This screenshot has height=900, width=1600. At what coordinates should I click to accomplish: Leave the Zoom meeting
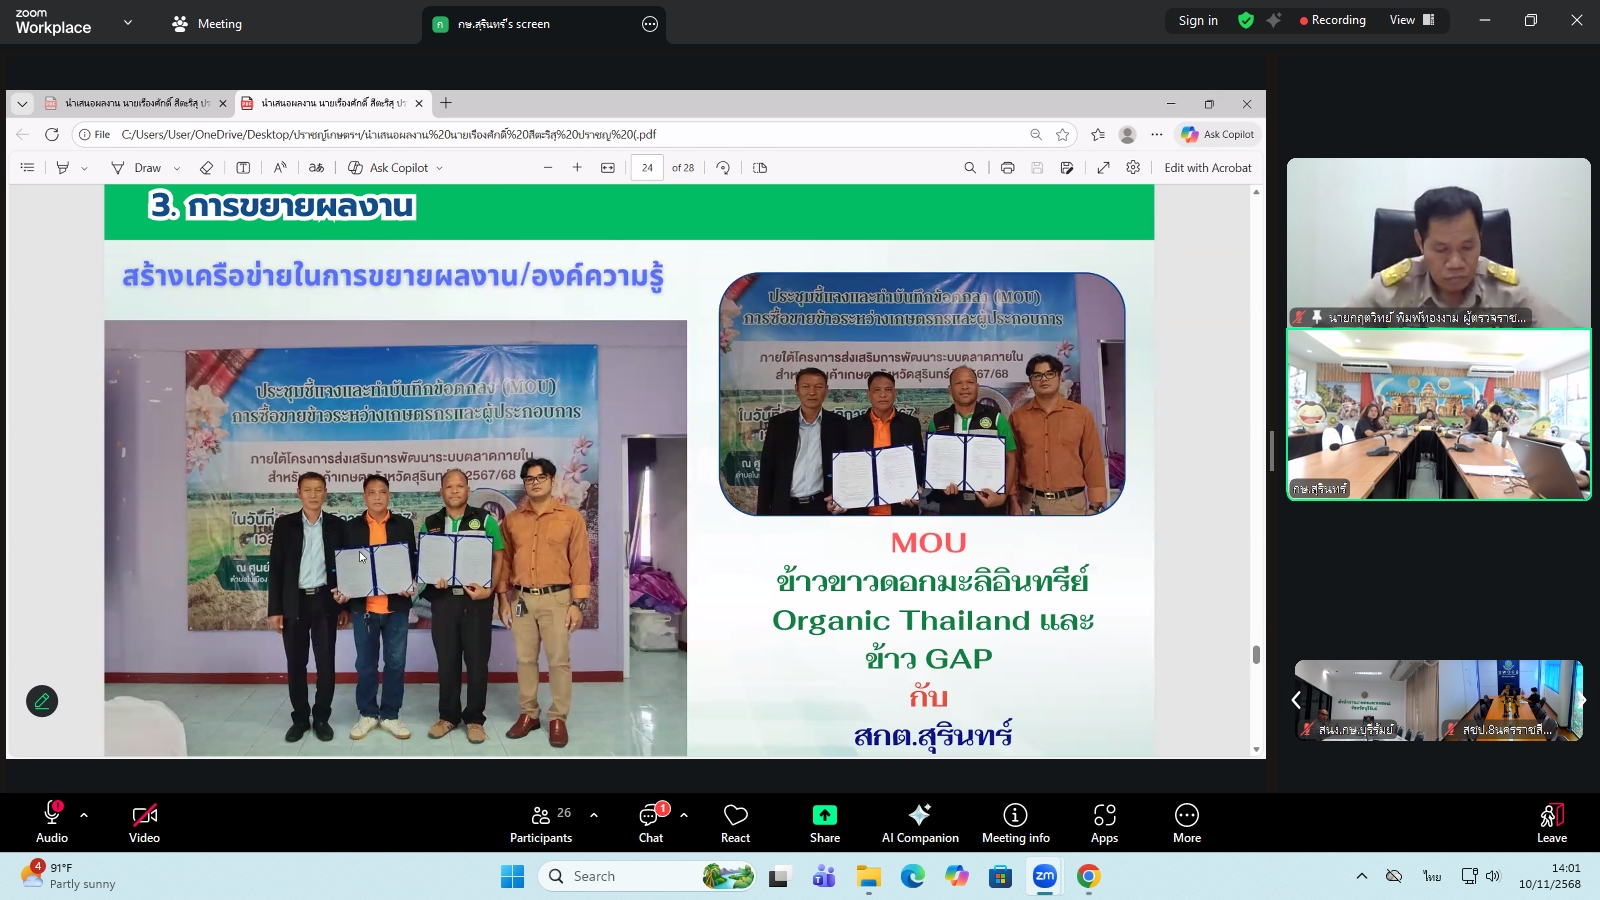pos(1552,822)
